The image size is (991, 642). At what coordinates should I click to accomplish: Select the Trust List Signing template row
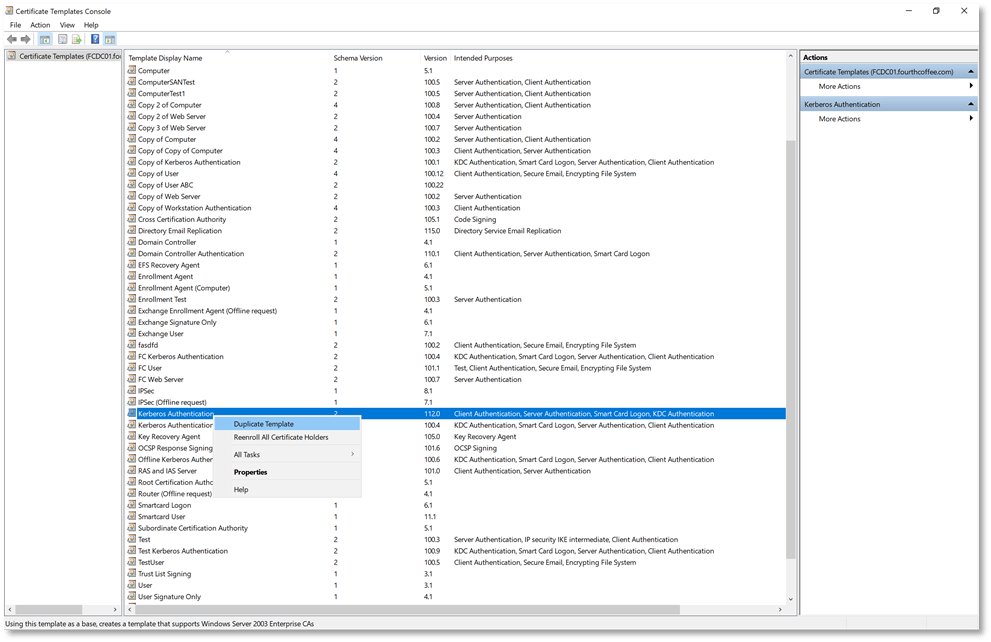[166, 574]
